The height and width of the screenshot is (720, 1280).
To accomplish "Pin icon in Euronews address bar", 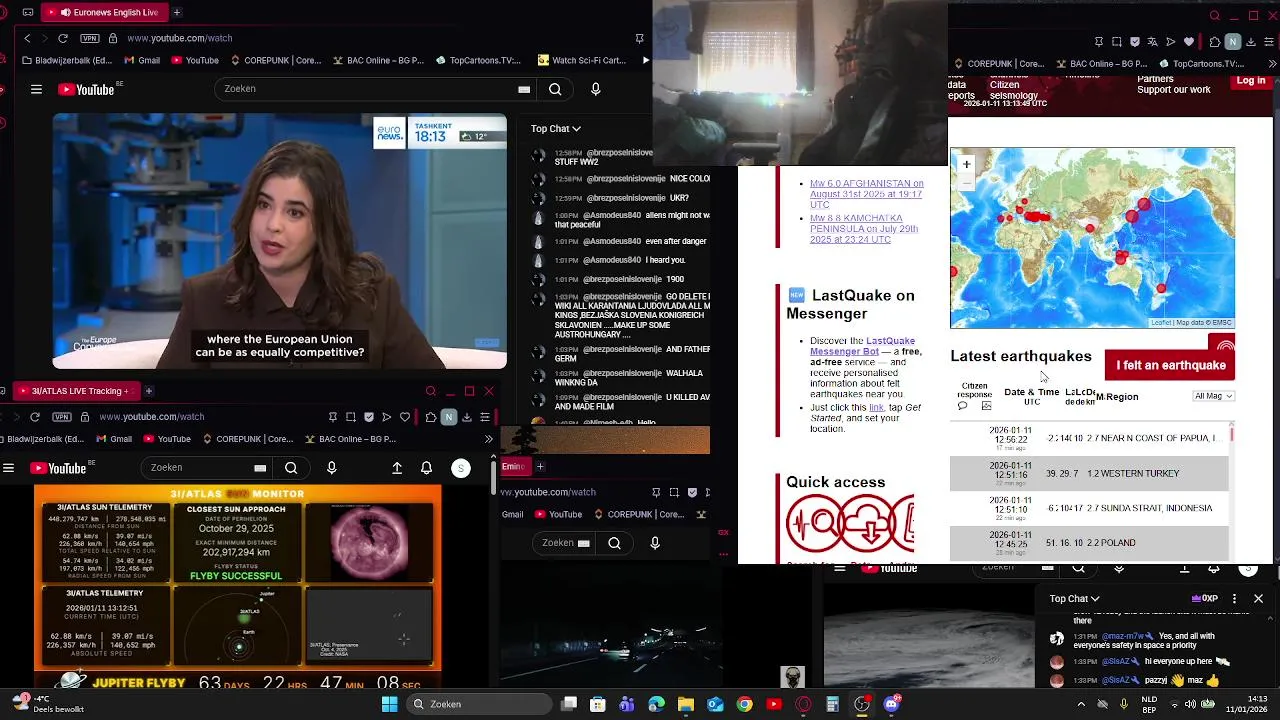I will tap(639, 38).
